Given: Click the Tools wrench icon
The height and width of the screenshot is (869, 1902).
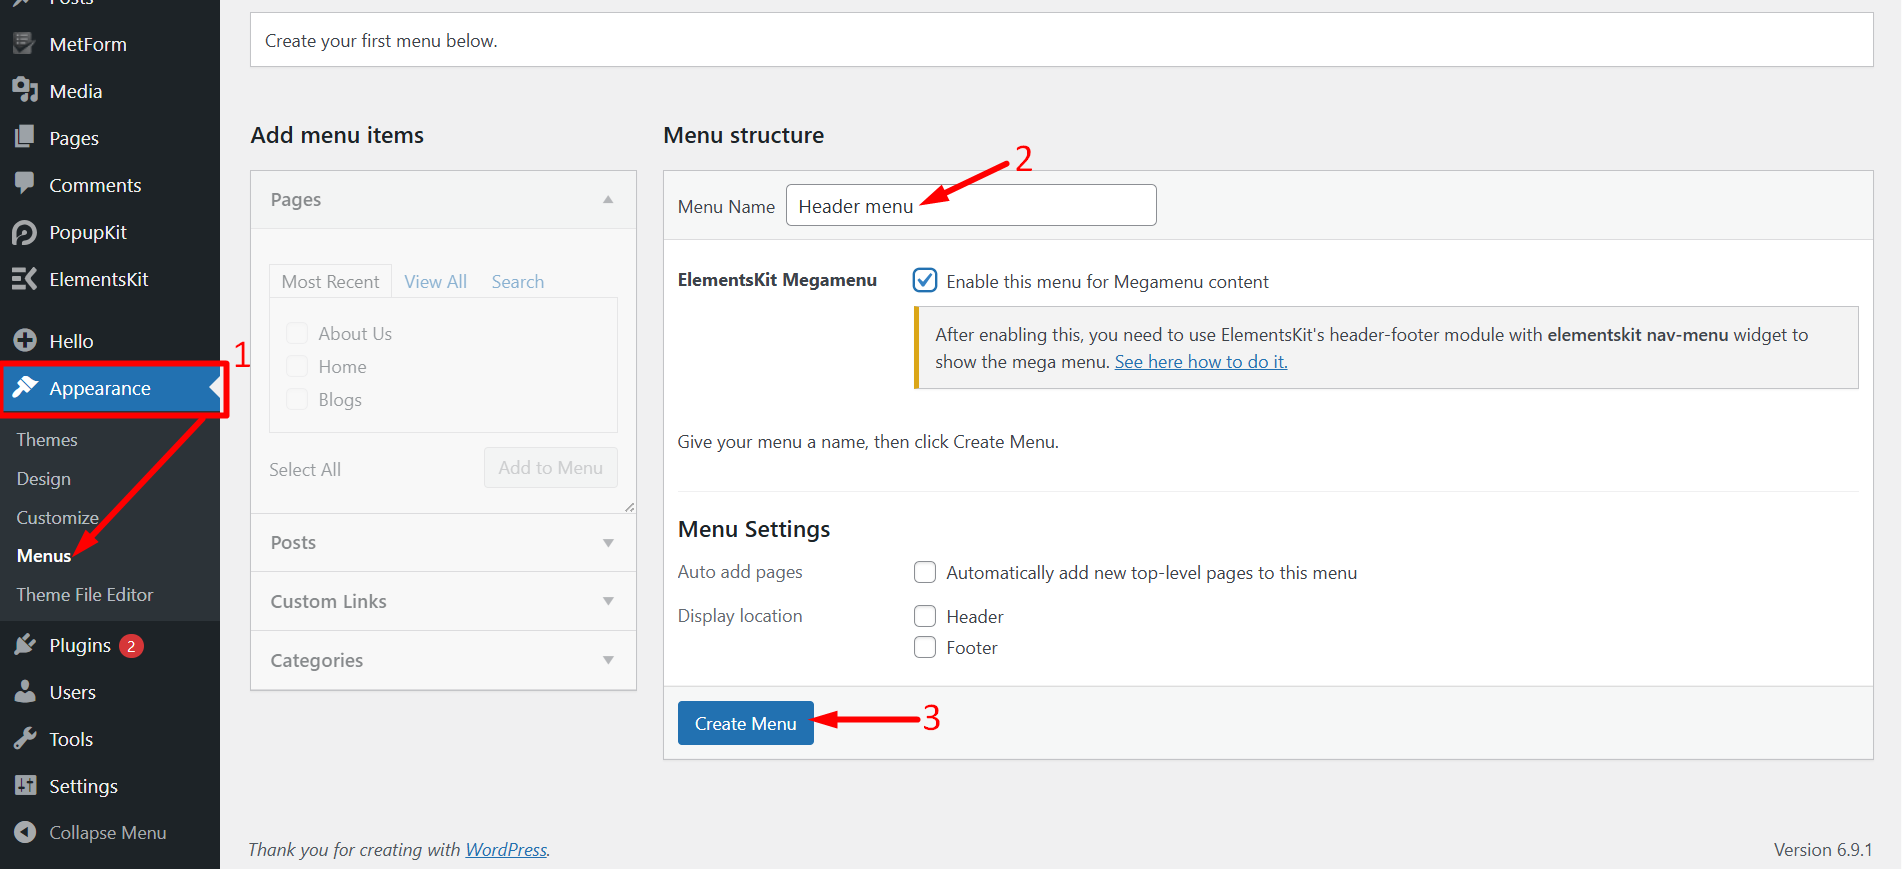Looking at the screenshot, I should 25,739.
